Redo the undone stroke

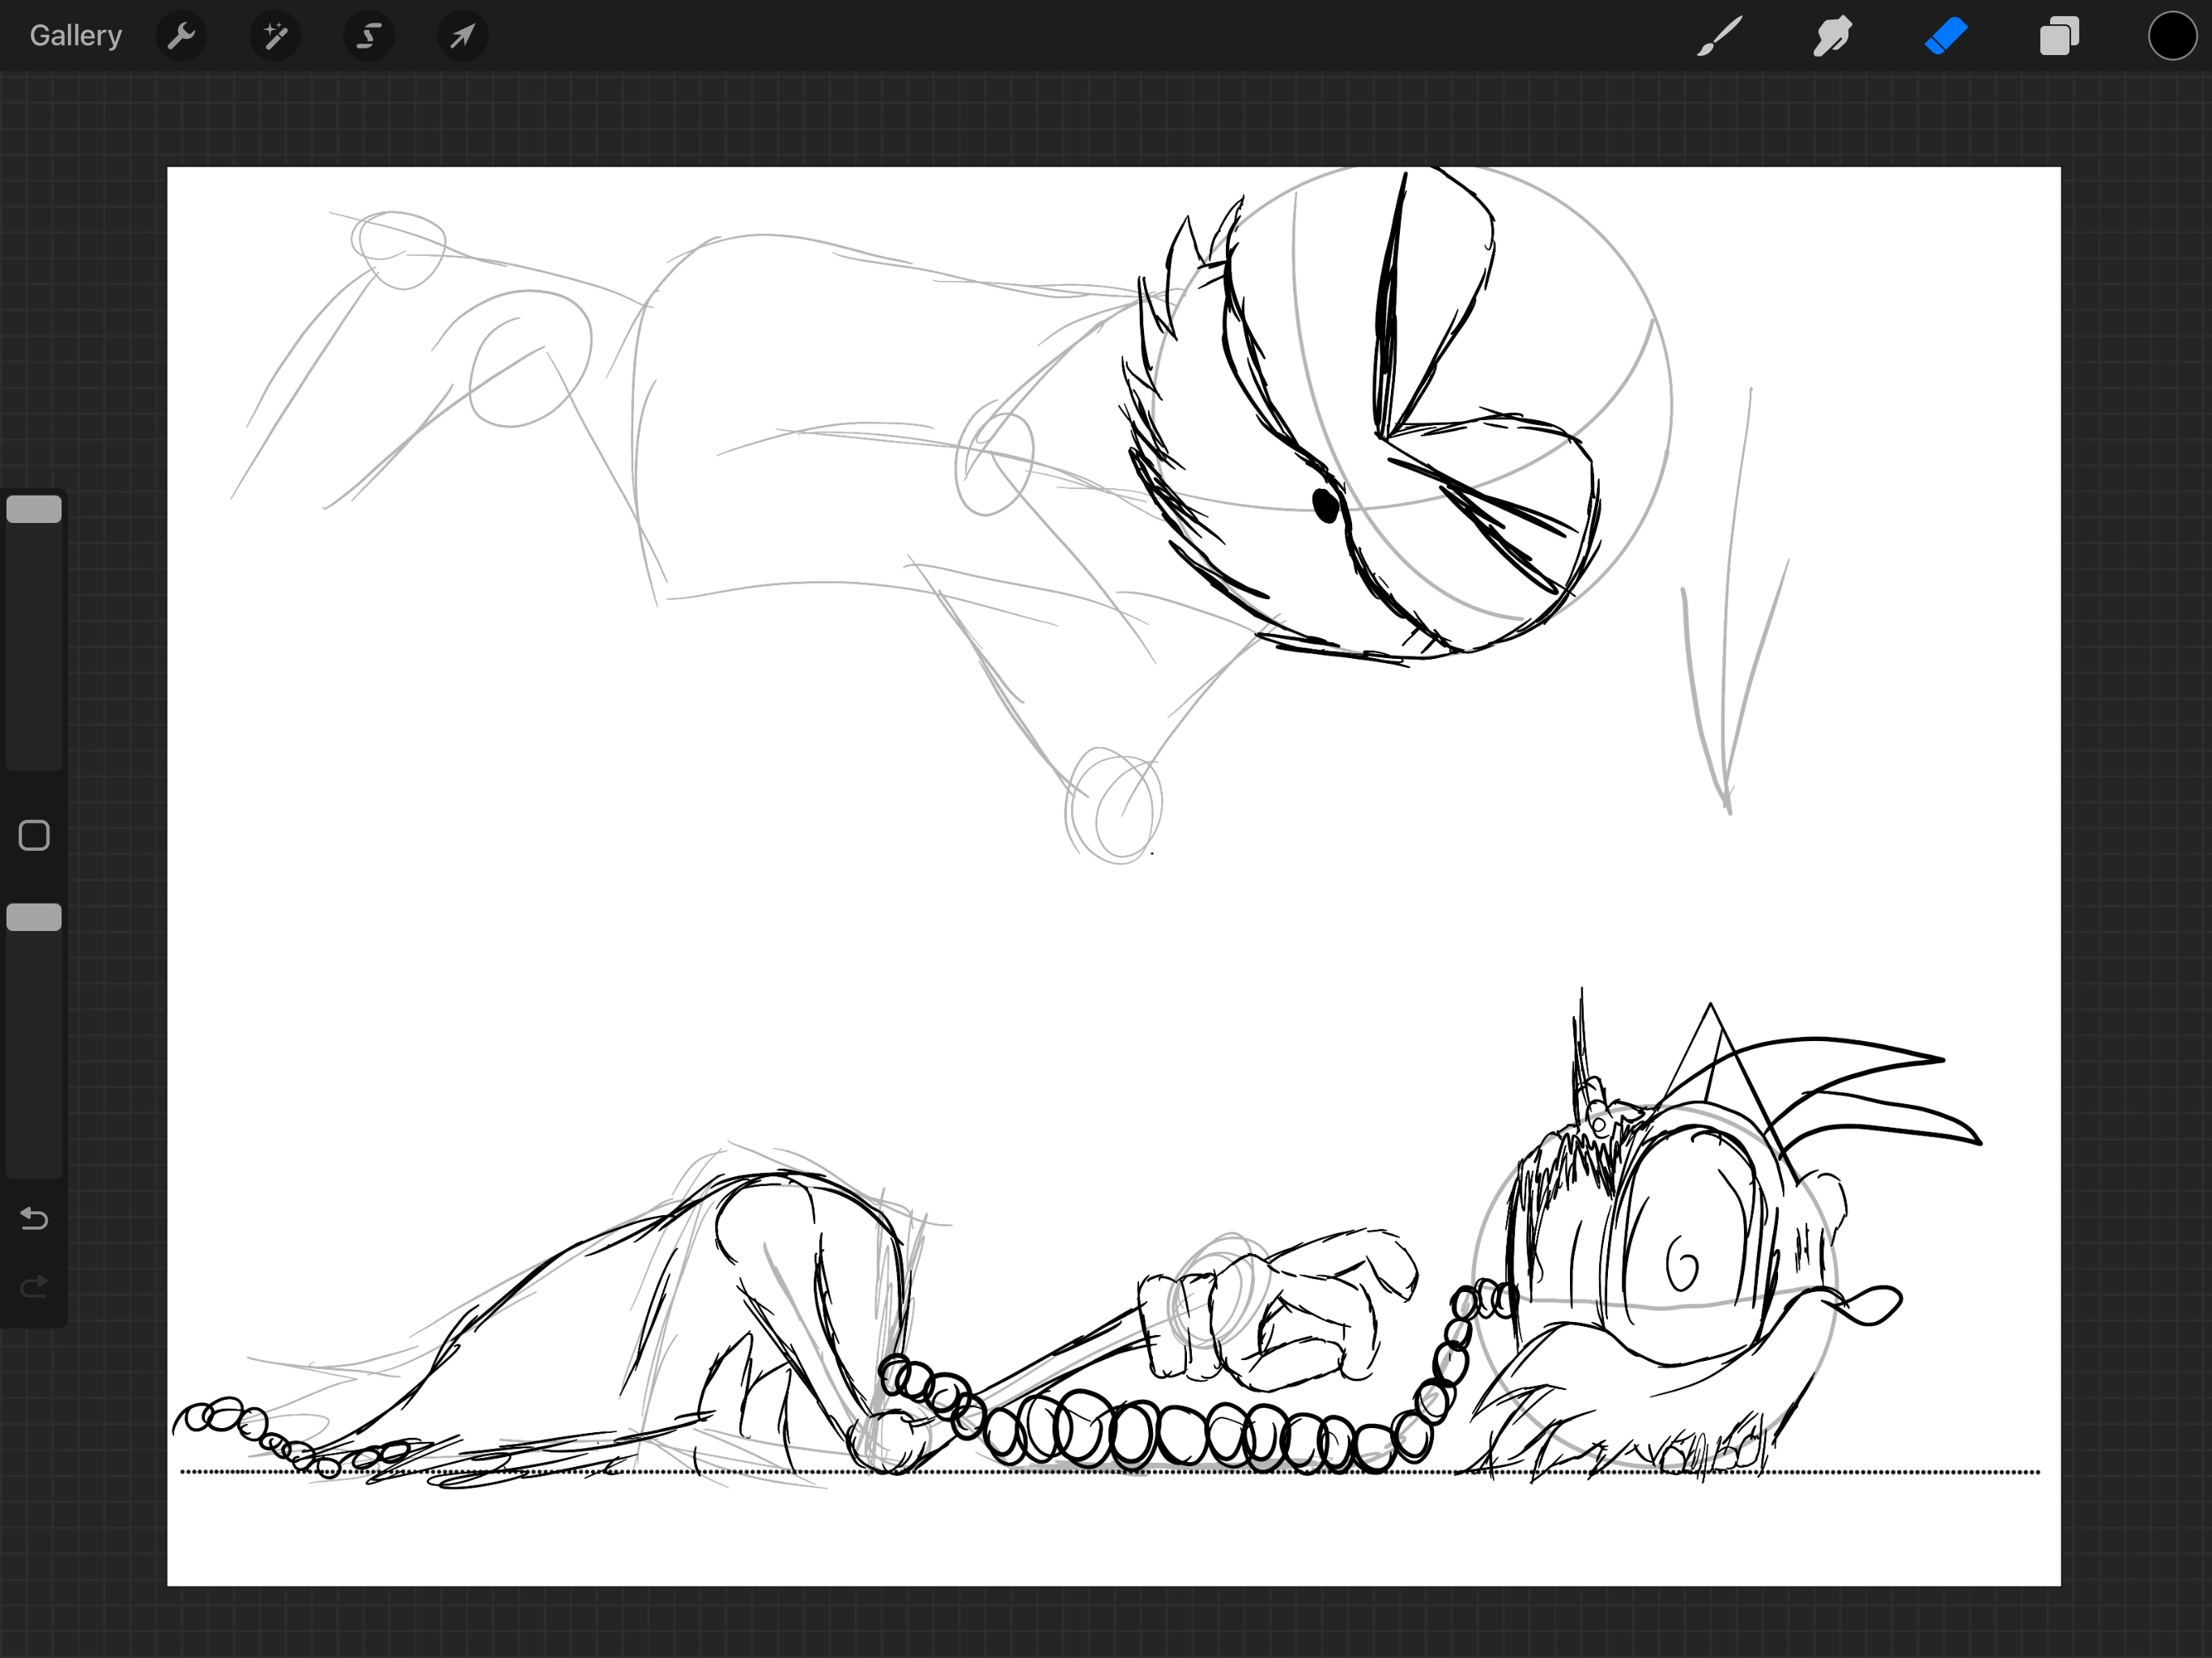click(x=34, y=1286)
